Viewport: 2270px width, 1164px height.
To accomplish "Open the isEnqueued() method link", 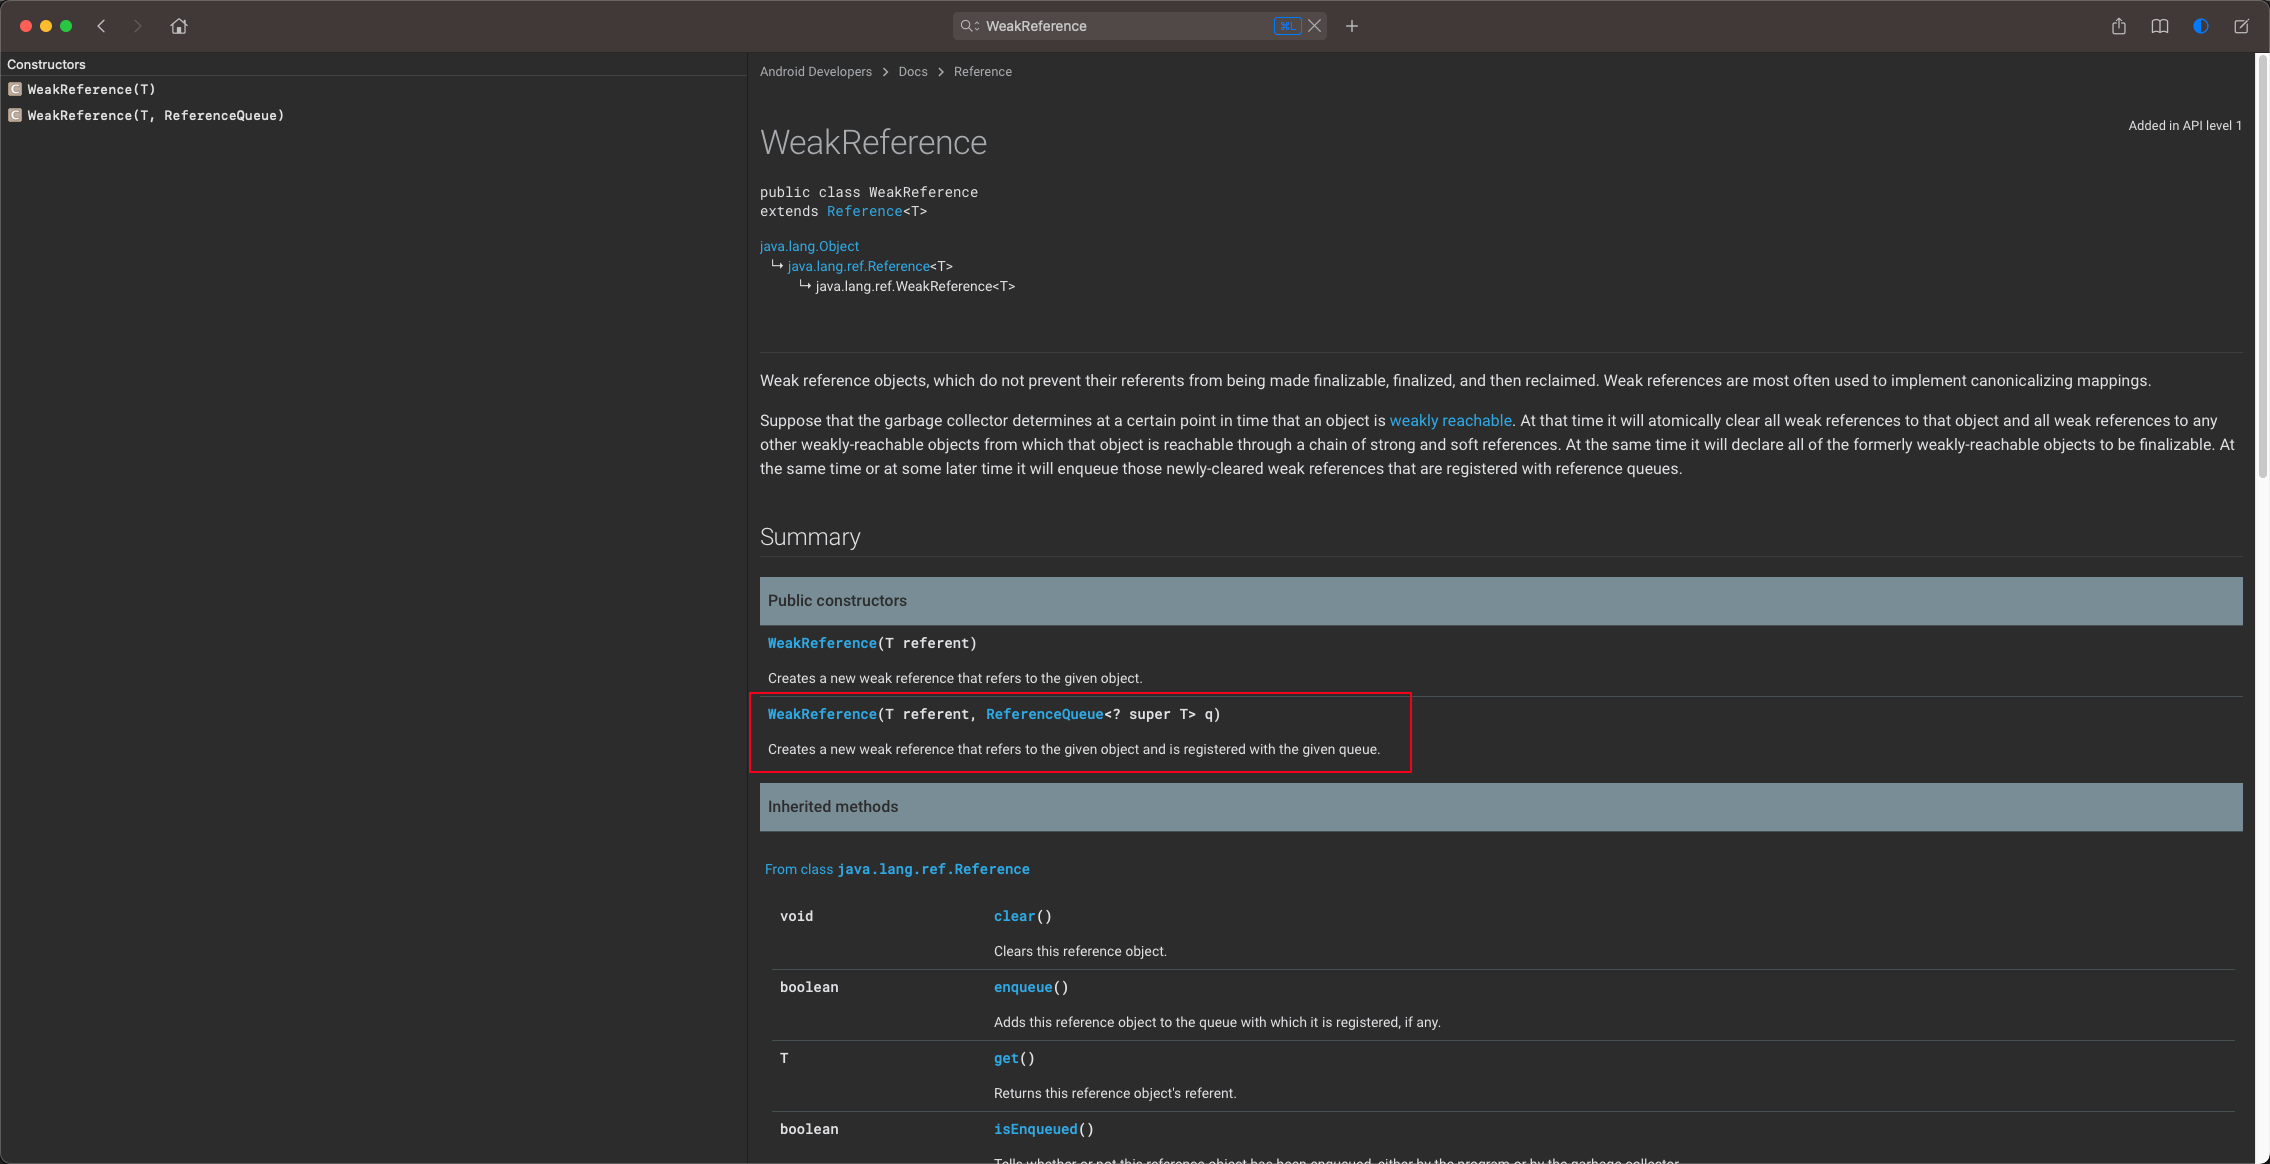I will 1035,1129.
